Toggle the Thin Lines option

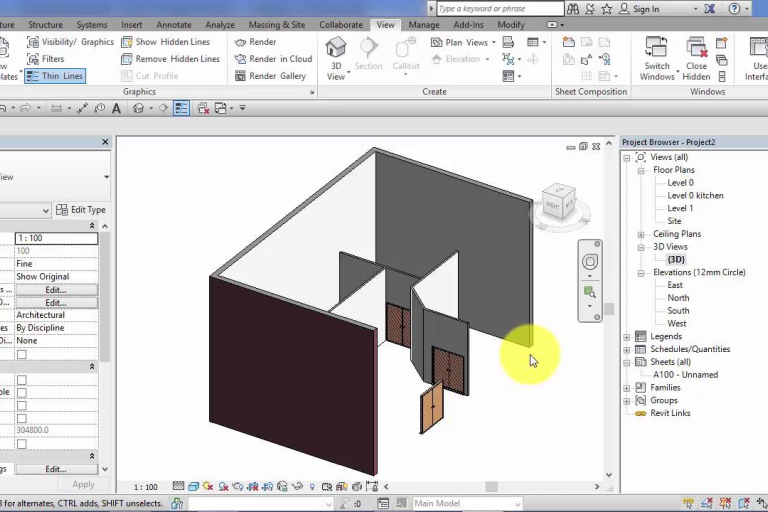pos(54,76)
